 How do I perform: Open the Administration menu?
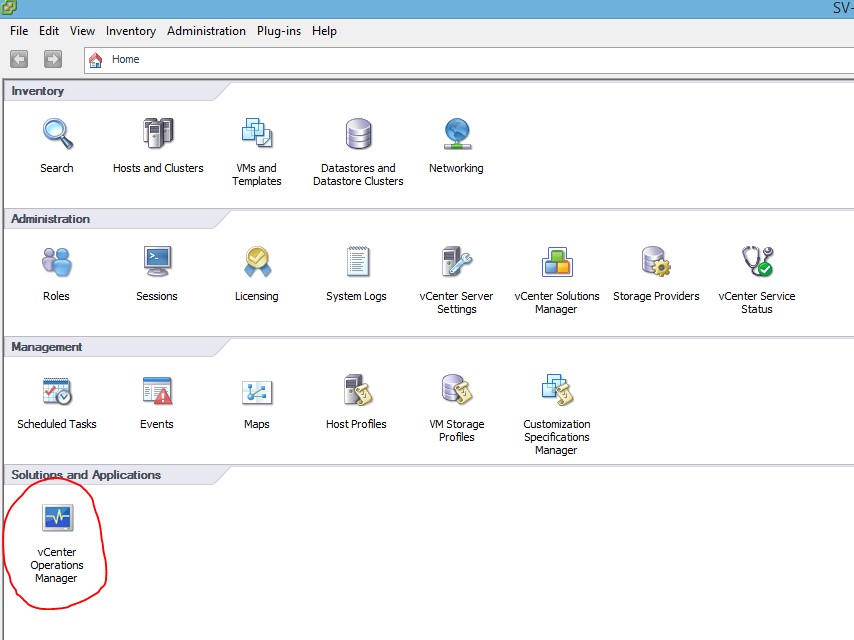tap(206, 31)
